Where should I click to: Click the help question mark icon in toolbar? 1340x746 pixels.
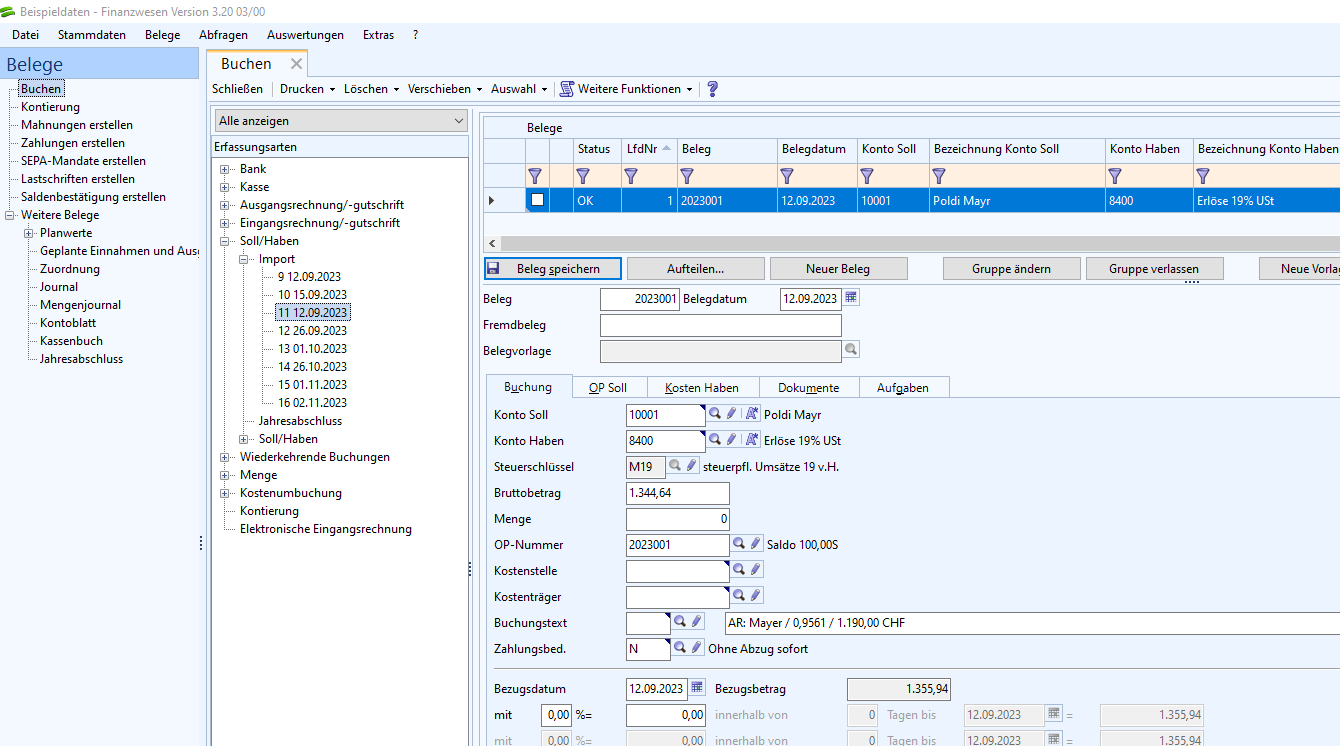(713, 89)
